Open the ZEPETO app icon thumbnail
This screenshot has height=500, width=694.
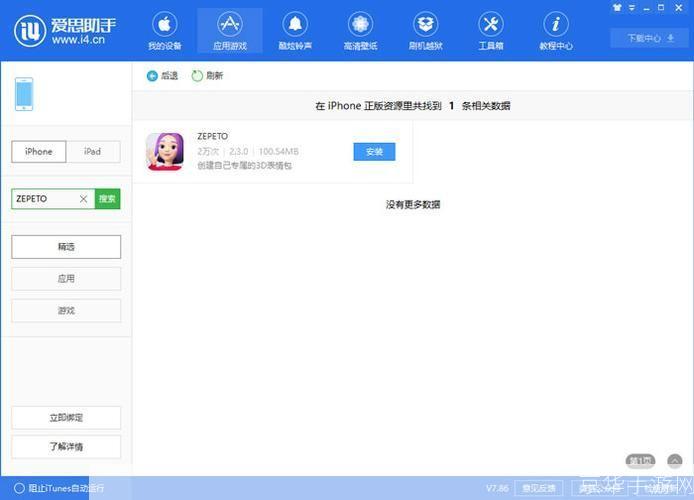point(165,151)
